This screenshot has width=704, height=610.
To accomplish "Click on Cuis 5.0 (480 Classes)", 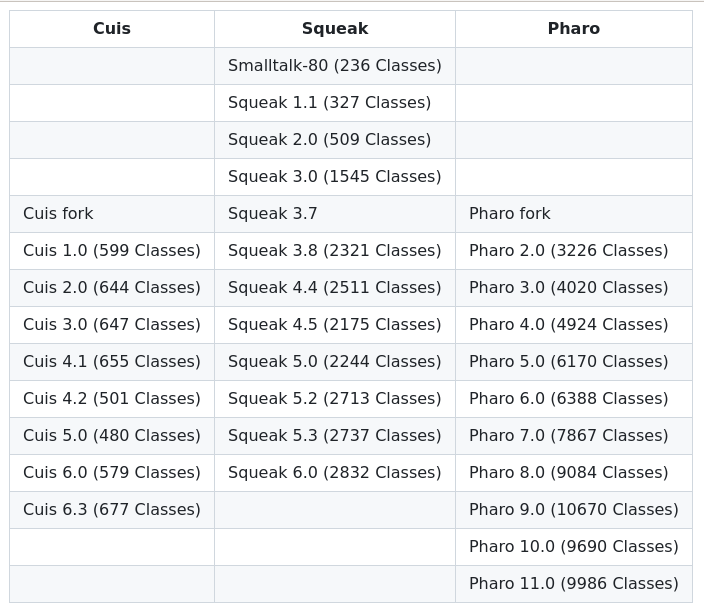I will pos(112,436).
